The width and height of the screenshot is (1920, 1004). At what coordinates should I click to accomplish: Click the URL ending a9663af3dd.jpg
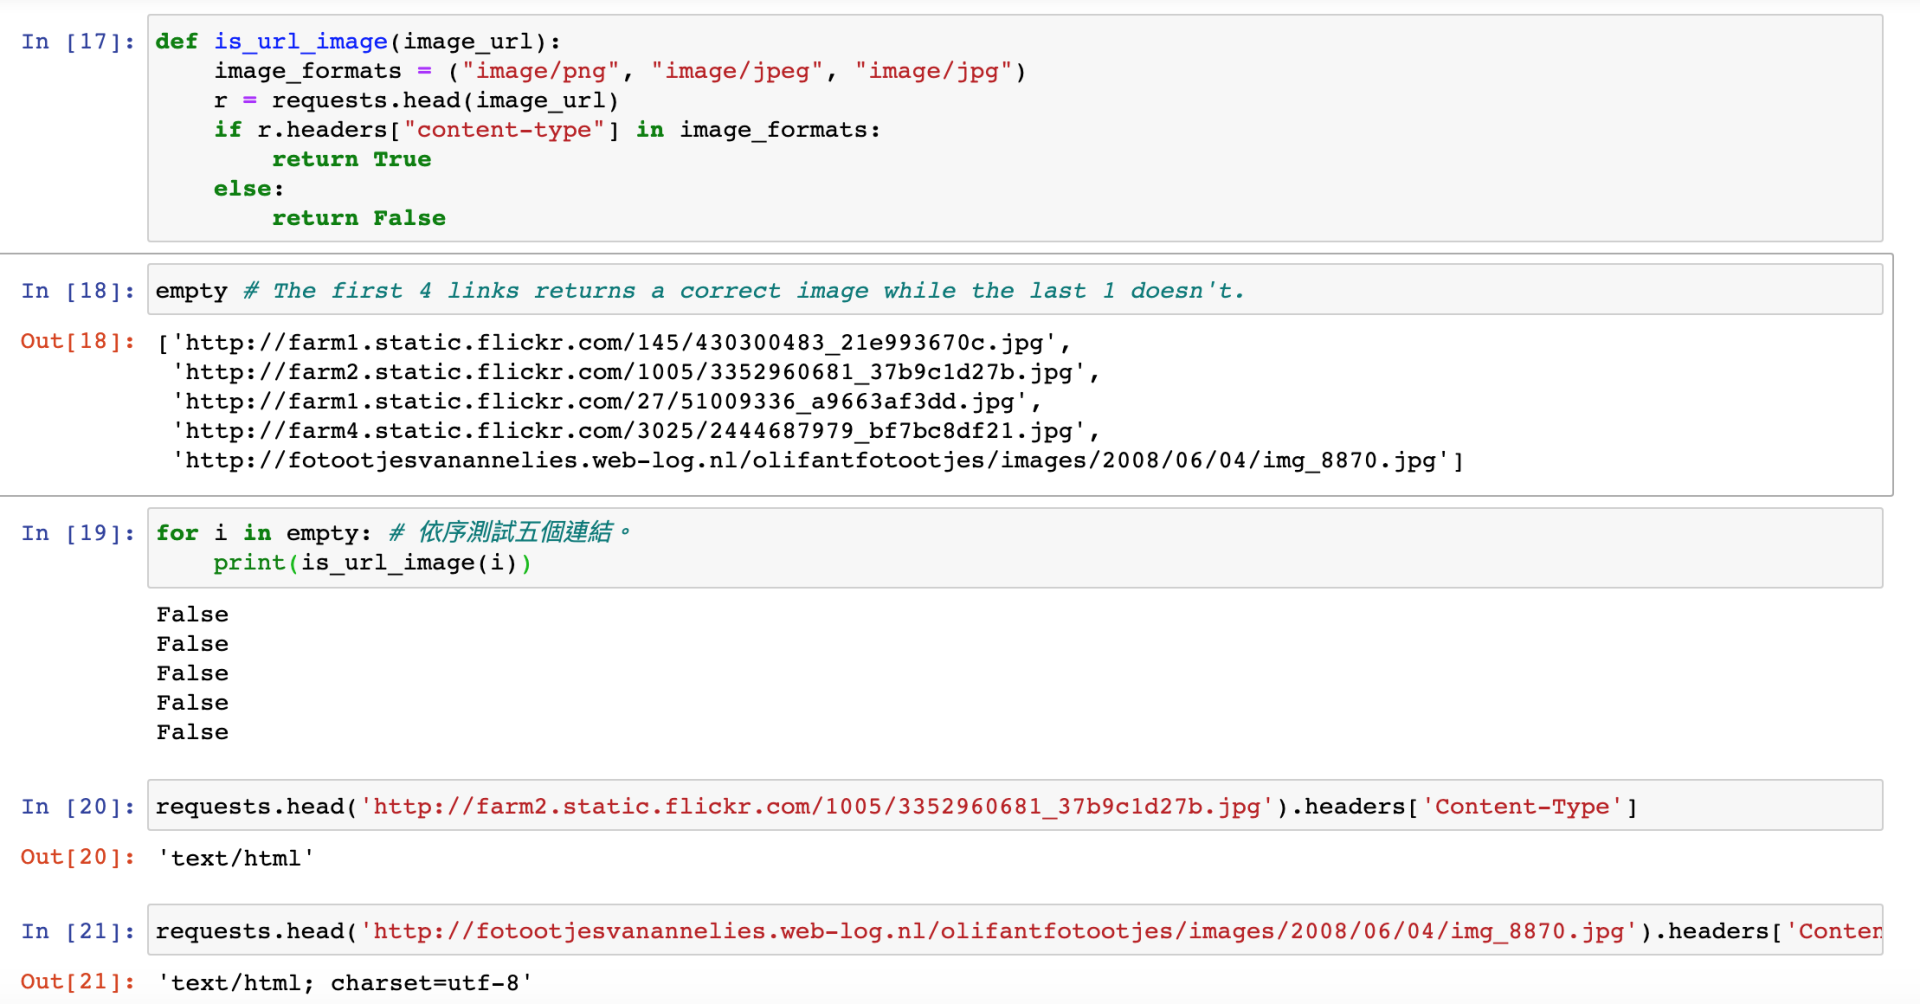pyautogui.click(x=600, y=402)
